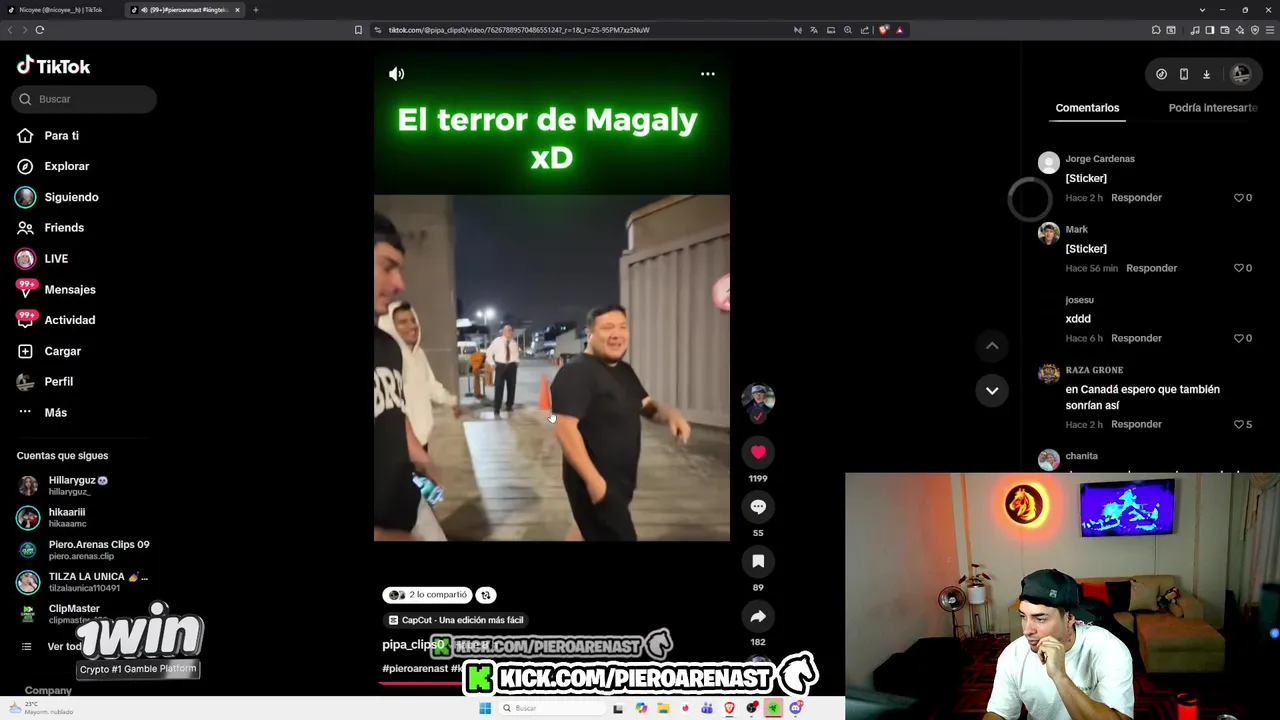Image resolution: width=1280 pixels, height=720 pixels.
Task: Reload the page with the refresh icon
Action: 40,30
